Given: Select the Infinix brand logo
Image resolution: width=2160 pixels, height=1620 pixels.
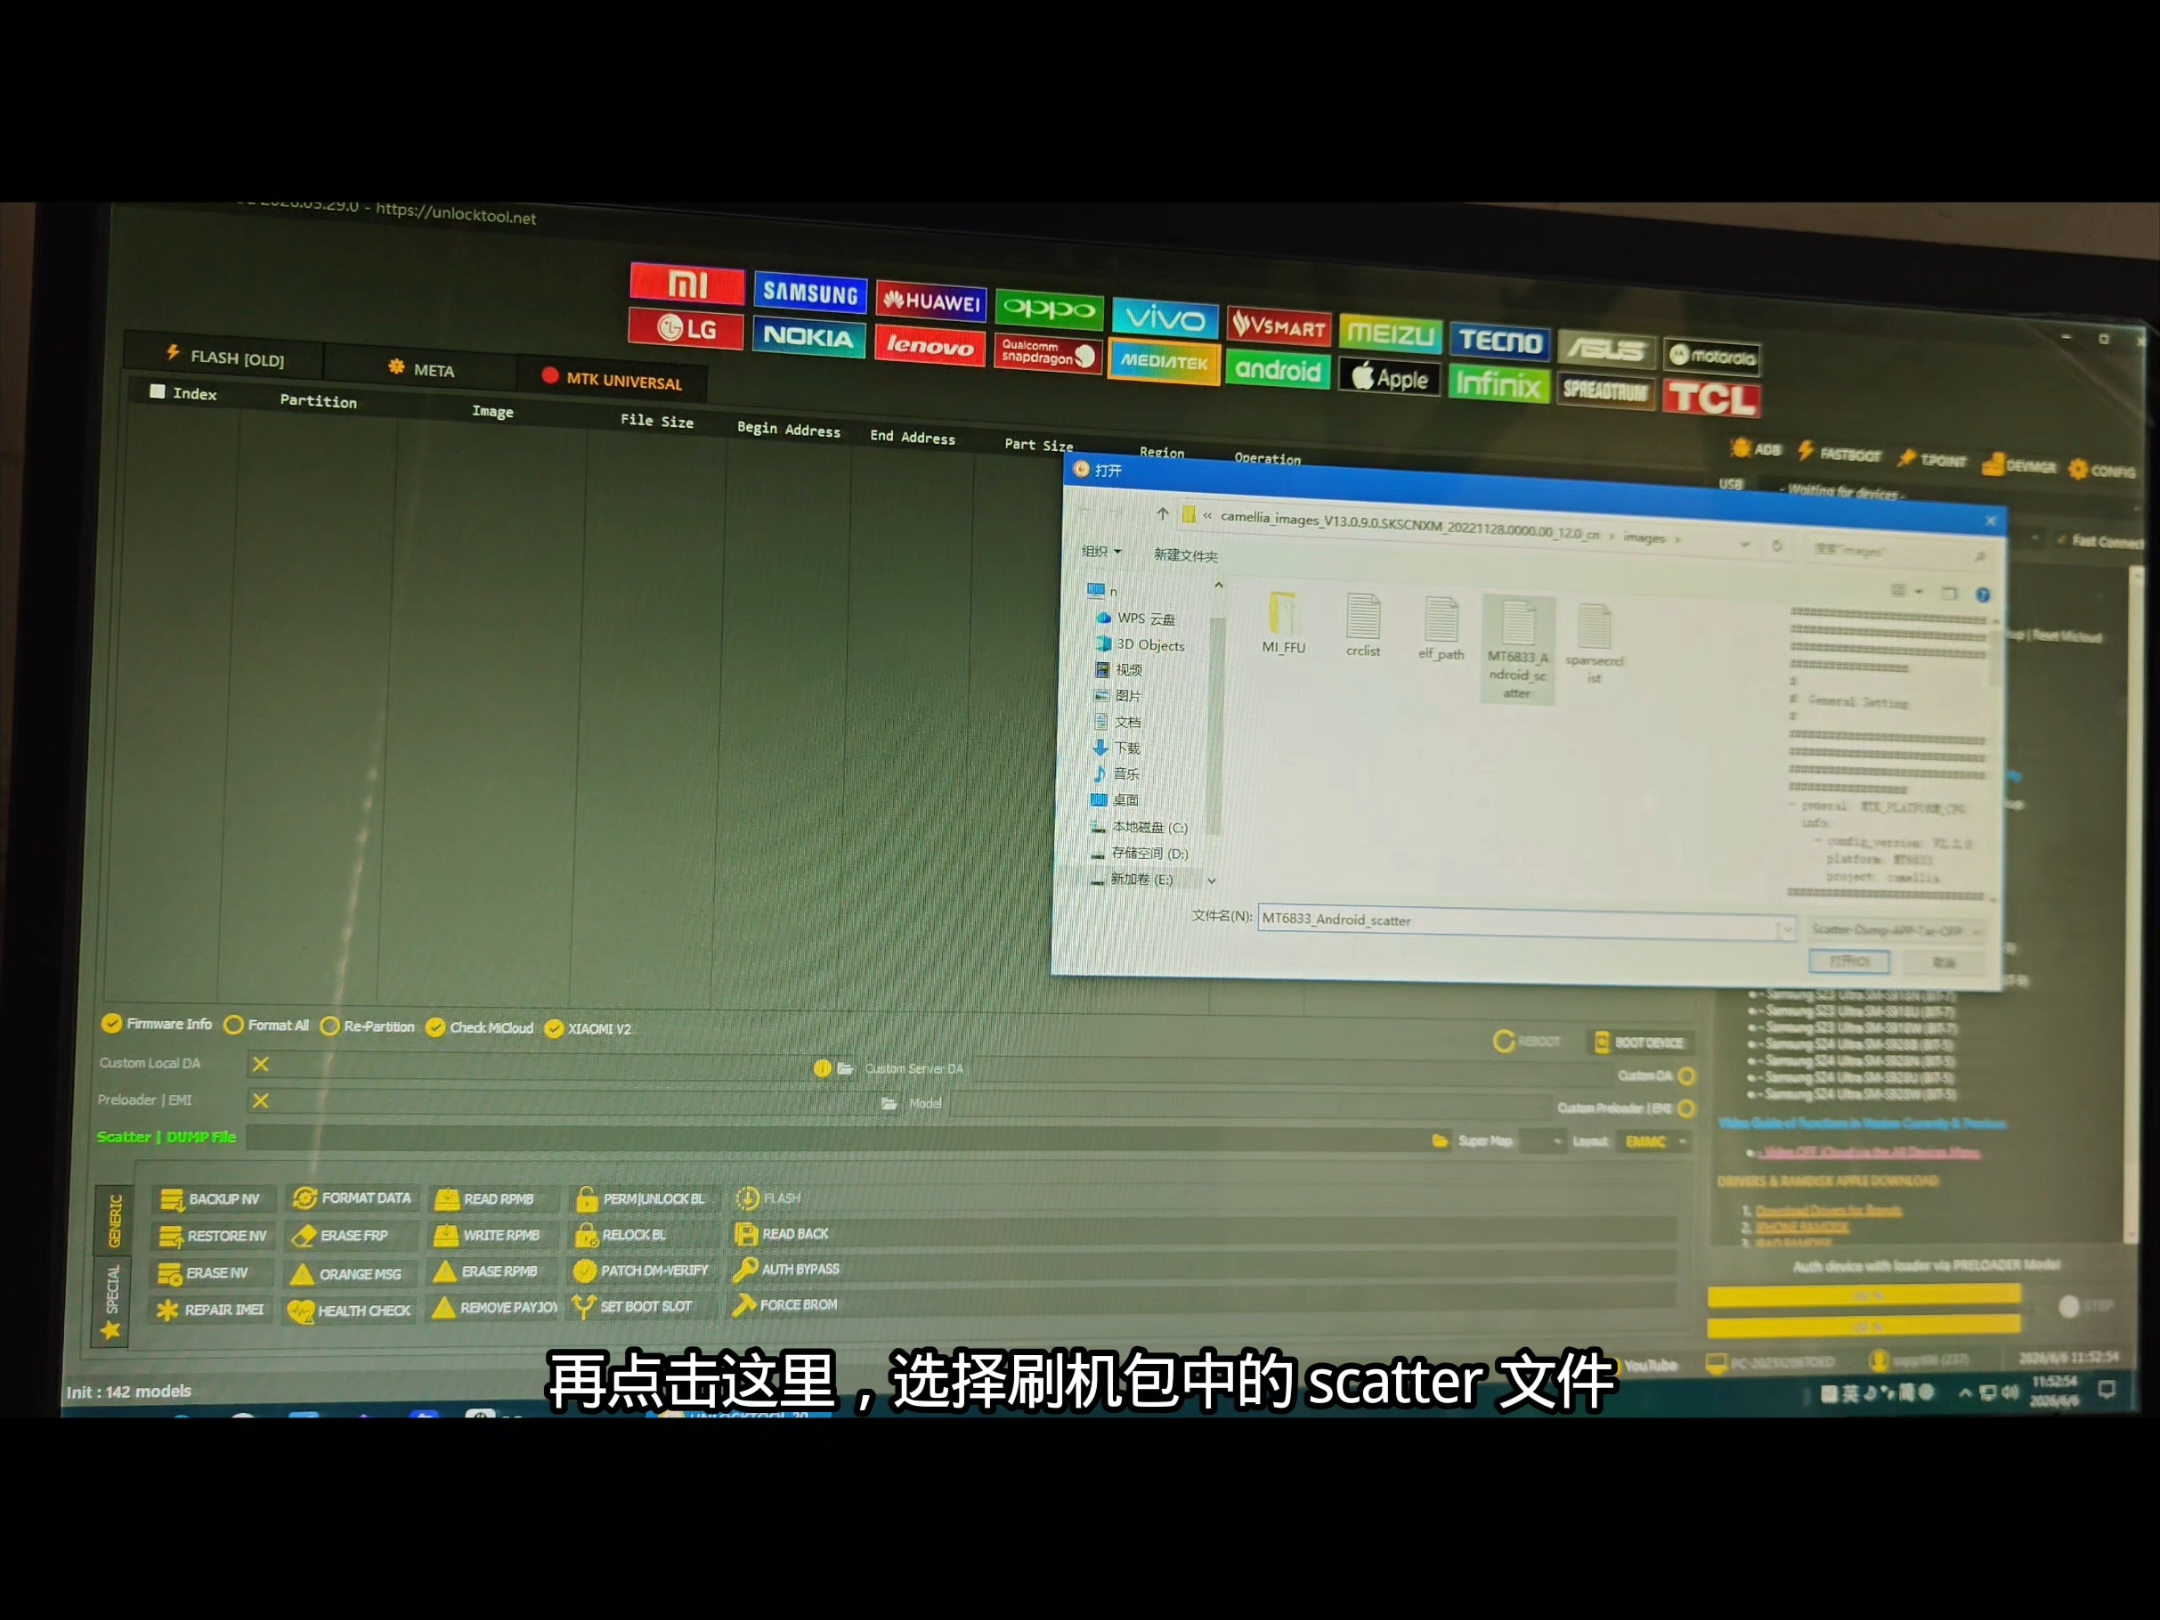Looking at the screenshot, I should tap(1498, 385).
